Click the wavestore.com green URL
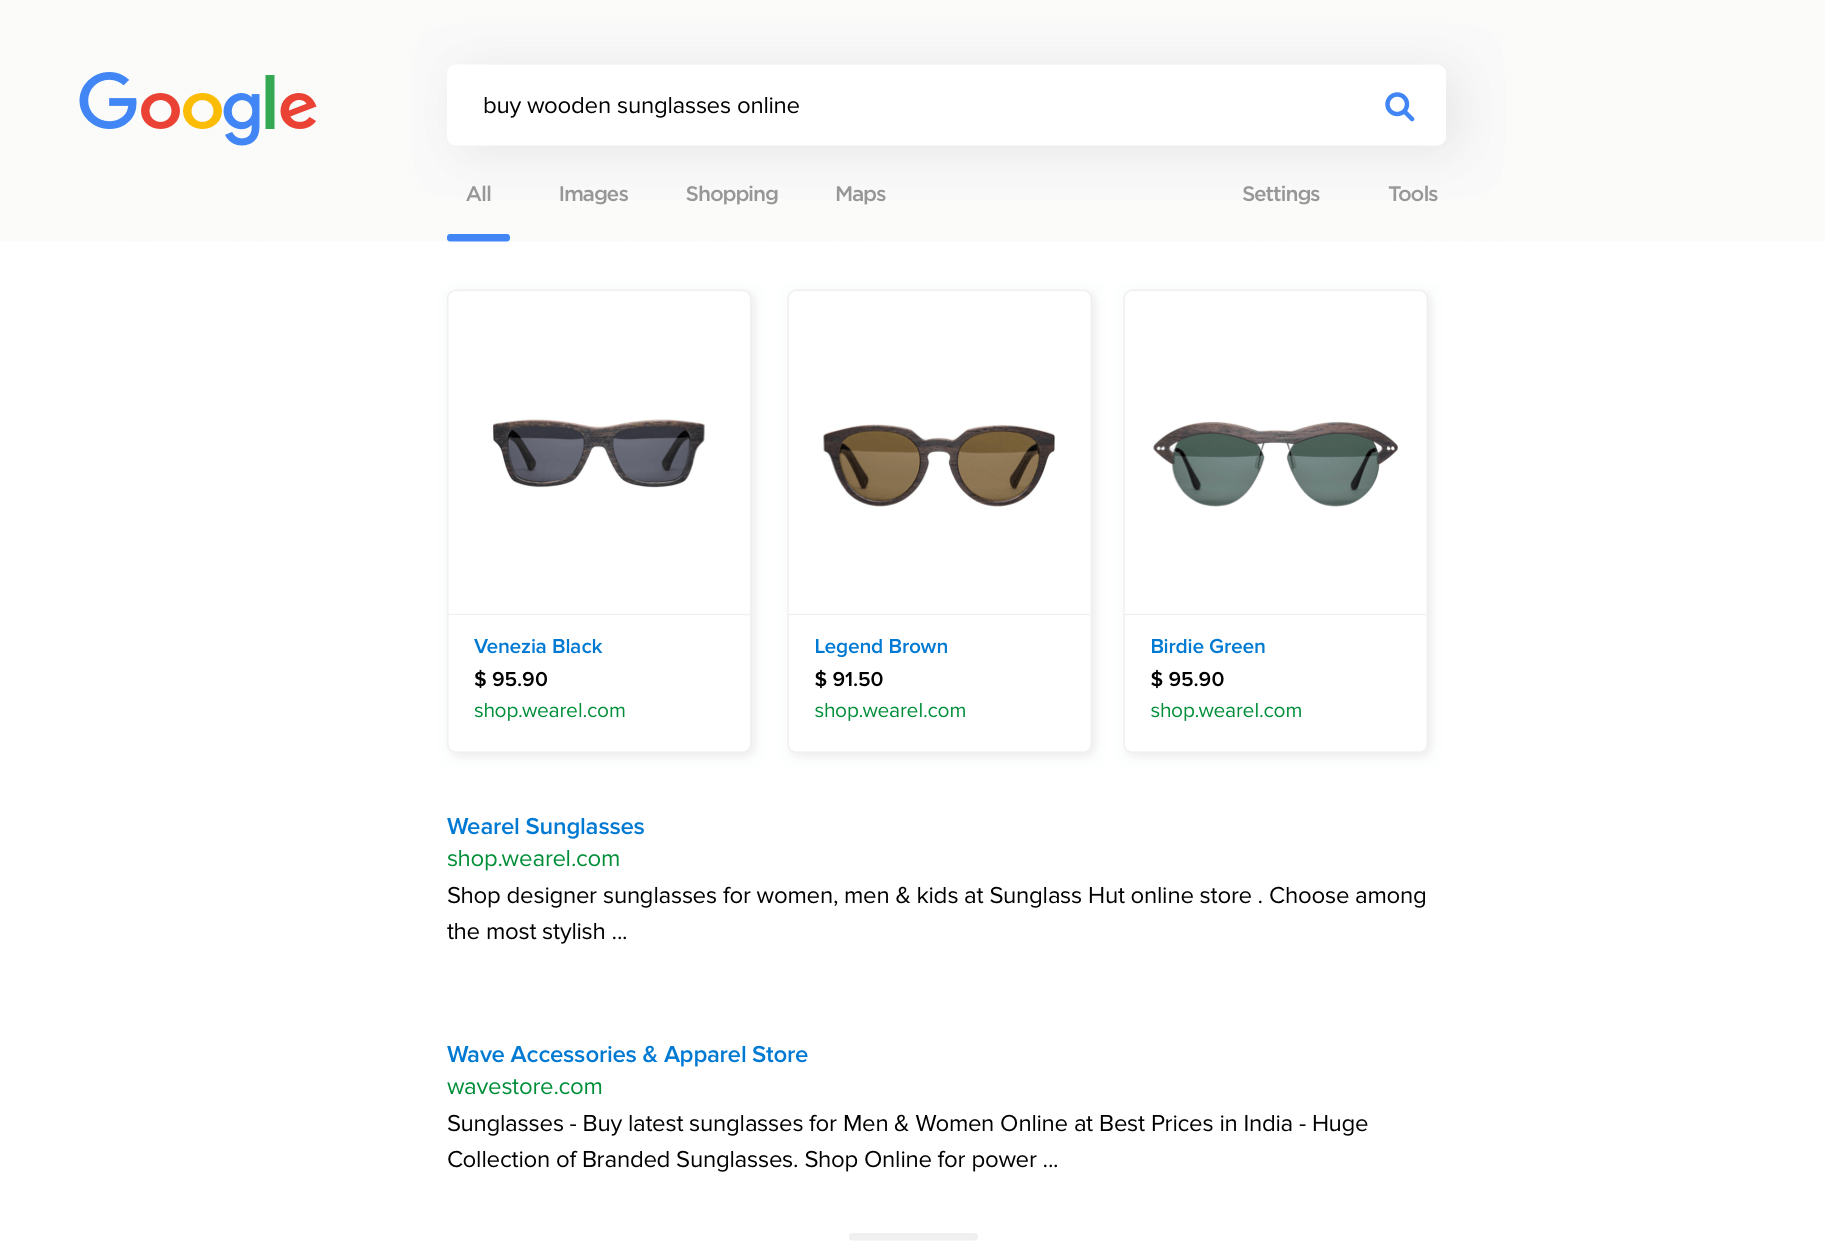Viewport: 1826px width, 1260px height. tap(524, 1086)
